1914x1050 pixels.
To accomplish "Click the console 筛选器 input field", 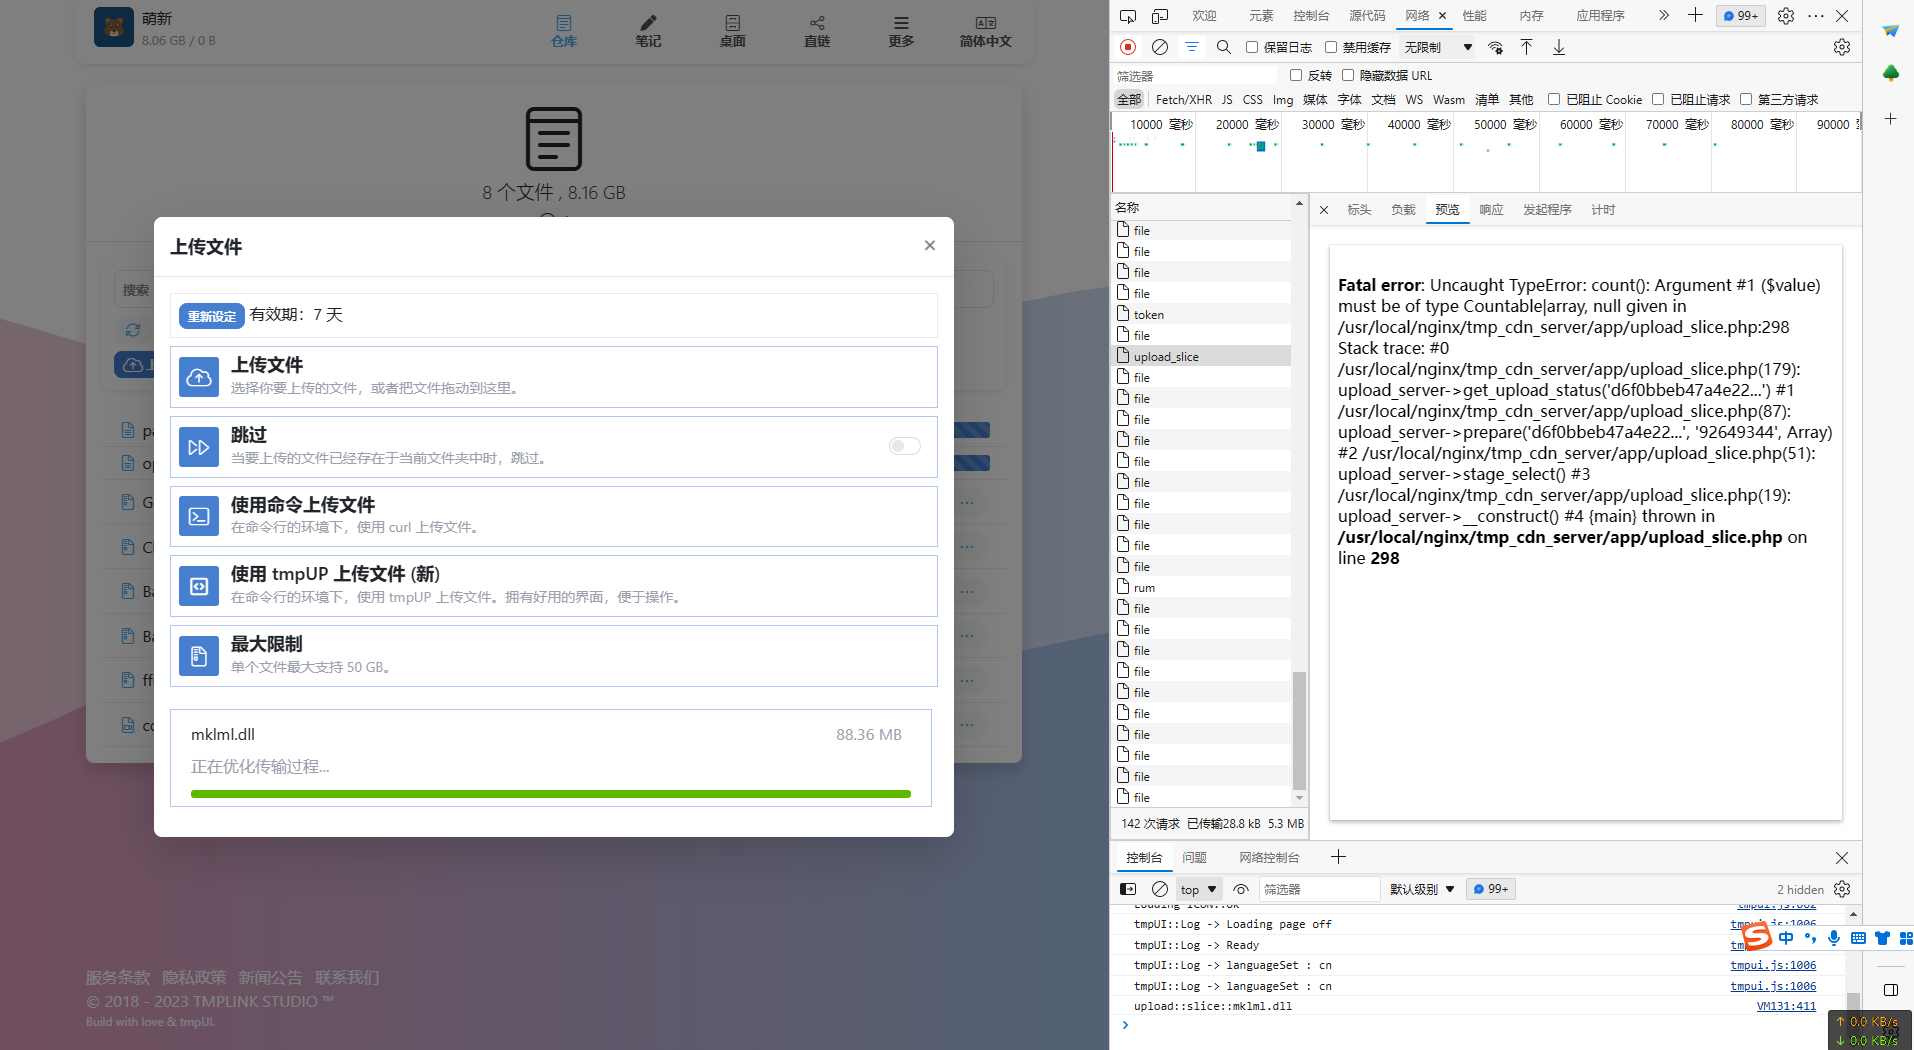I will pos(1319,889).
